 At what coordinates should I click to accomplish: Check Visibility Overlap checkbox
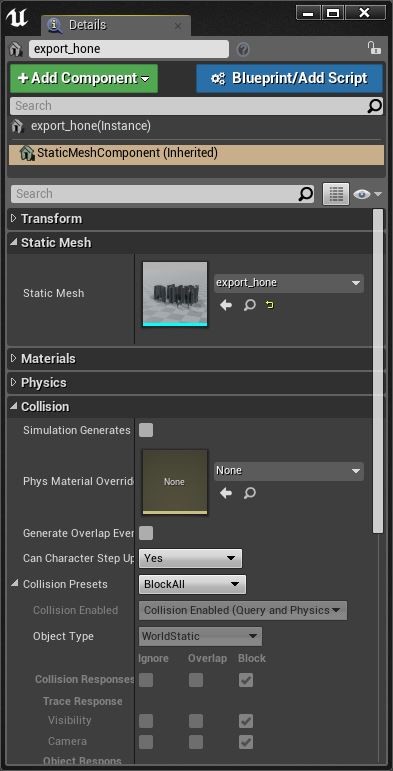(196, 721)
